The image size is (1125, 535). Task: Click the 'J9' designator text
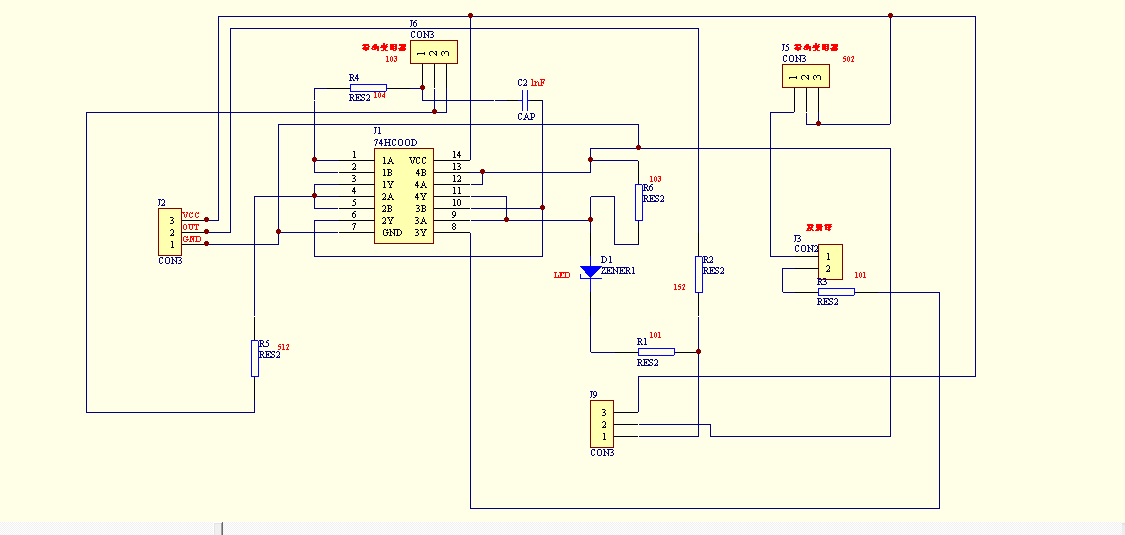[x=593, y=394]
